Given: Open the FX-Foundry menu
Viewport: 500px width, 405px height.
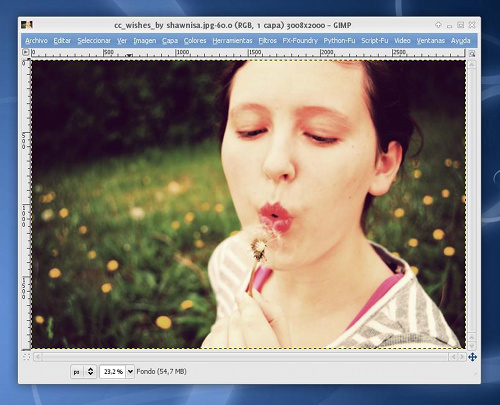Looking at the screenshot, I should pyautogui.click(x=300, y=41).
